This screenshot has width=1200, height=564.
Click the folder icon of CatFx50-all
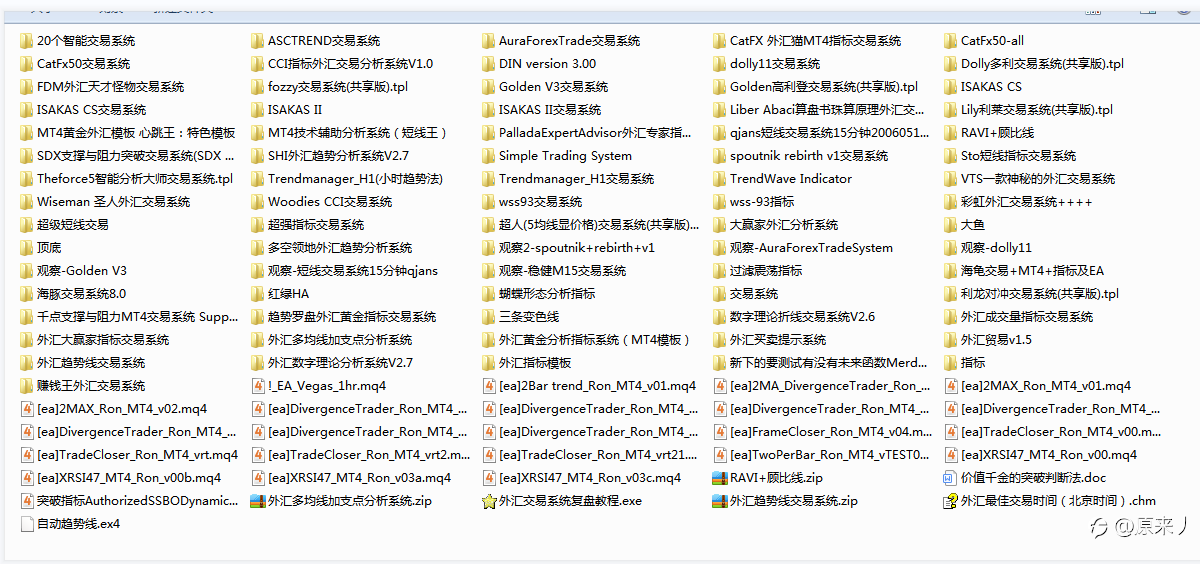(x=951, y=41)
